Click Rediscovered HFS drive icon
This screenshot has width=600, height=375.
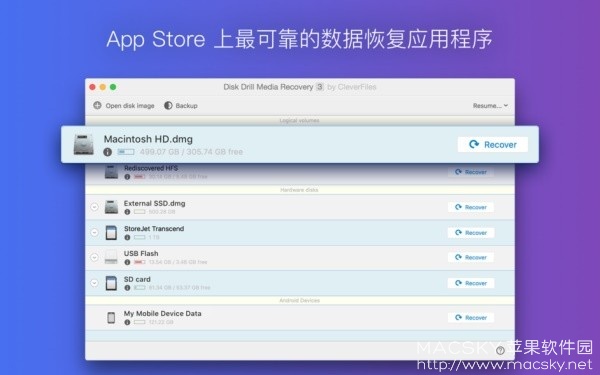coord(111,172)
